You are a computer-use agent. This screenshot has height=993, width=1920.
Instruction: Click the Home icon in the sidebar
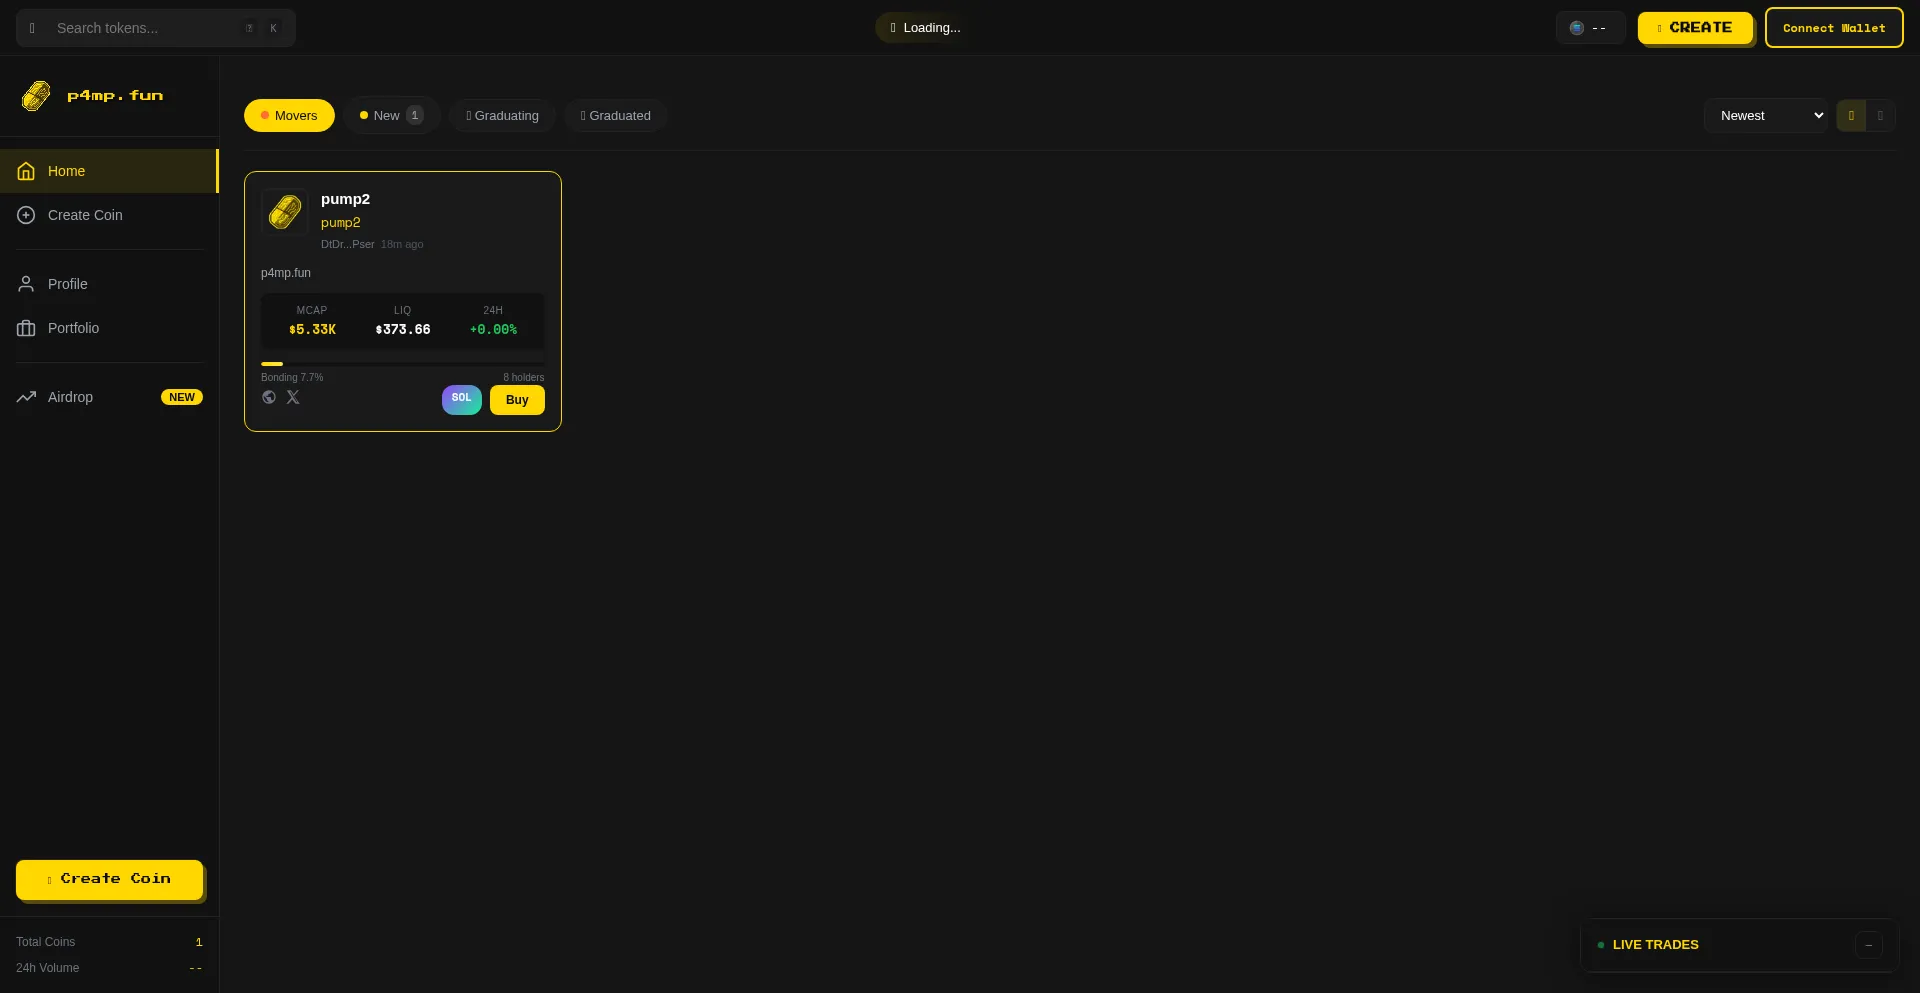coord(26,171)
